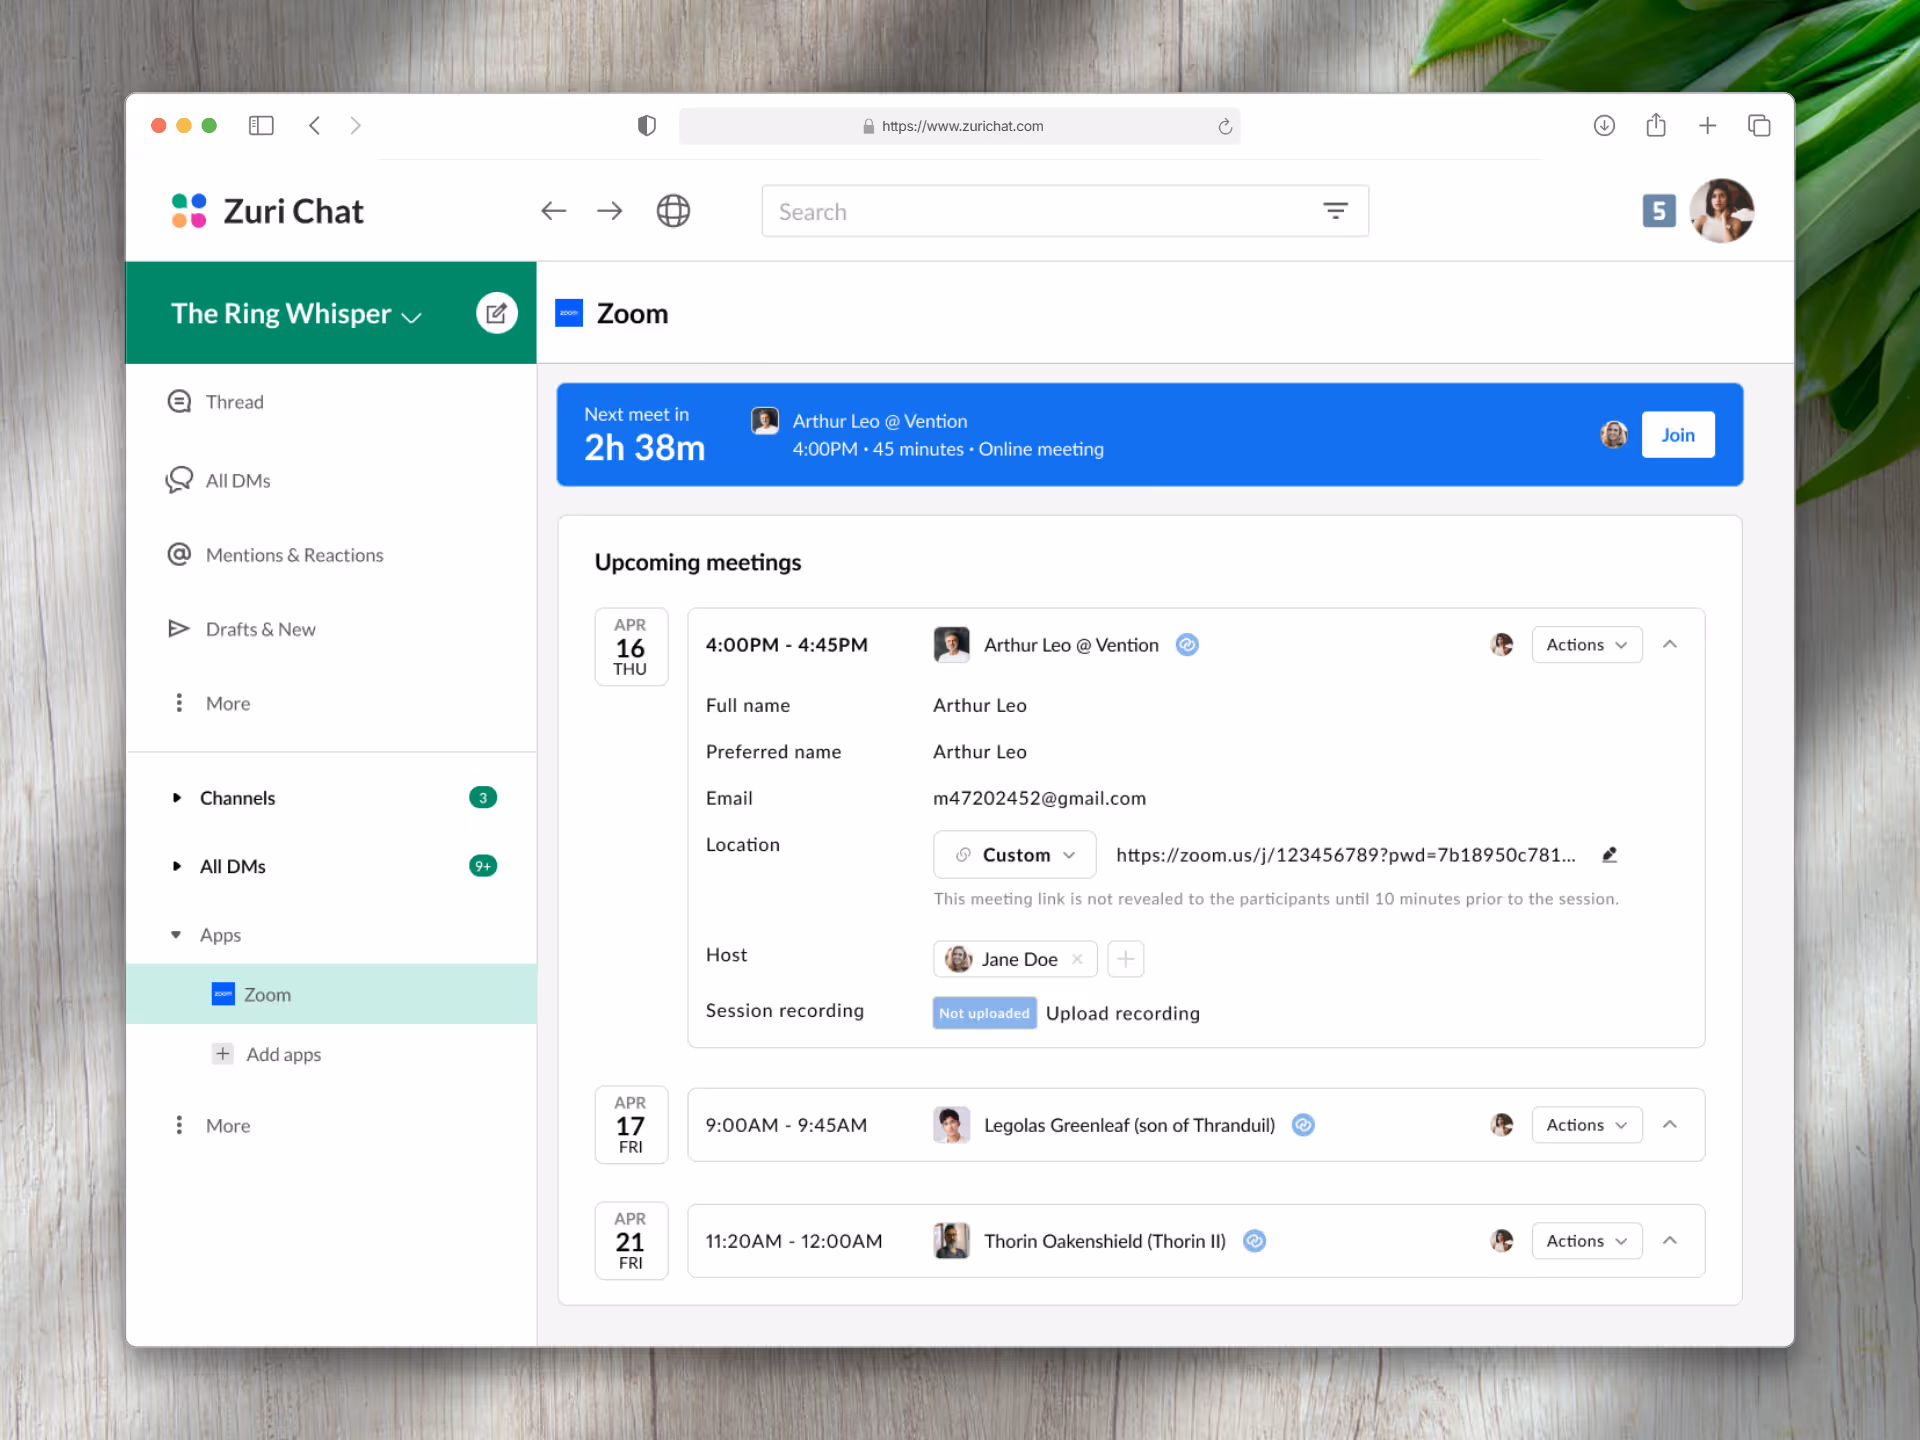The width and height of the screenshot is (1920, 1440).
Task: Click the compose new message icon
Action: pos(496,313)
